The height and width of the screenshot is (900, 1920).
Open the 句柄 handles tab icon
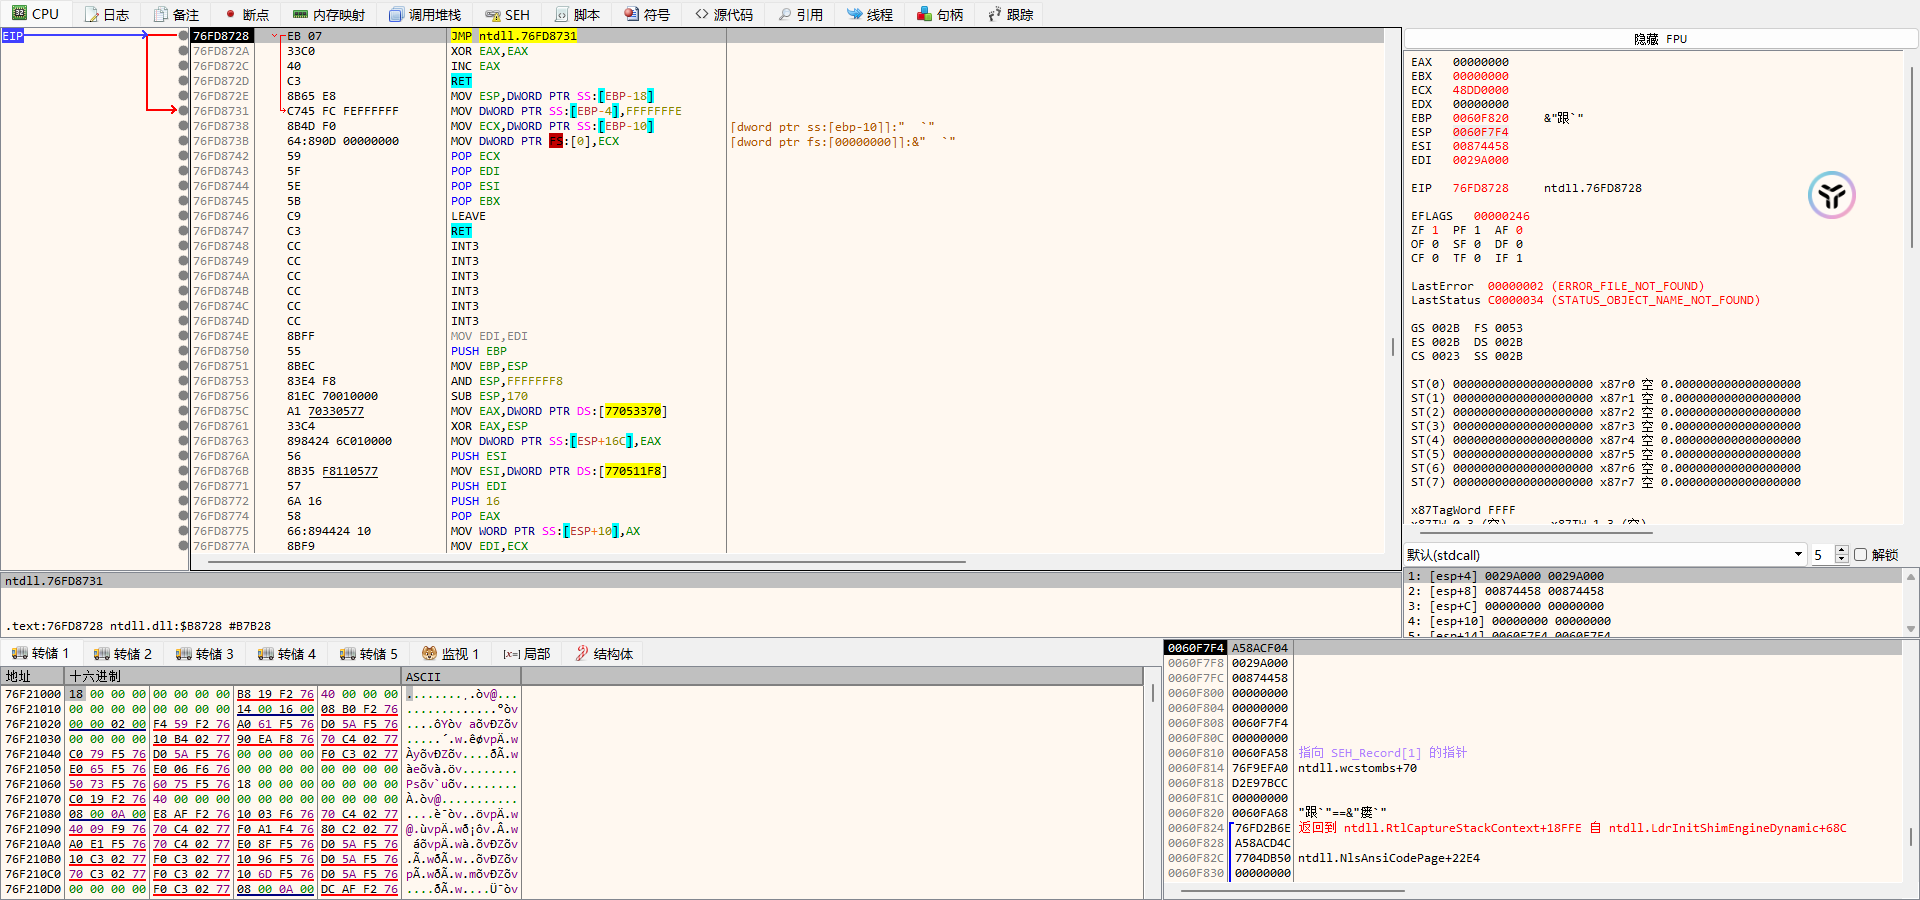click(x=924, y=15)
